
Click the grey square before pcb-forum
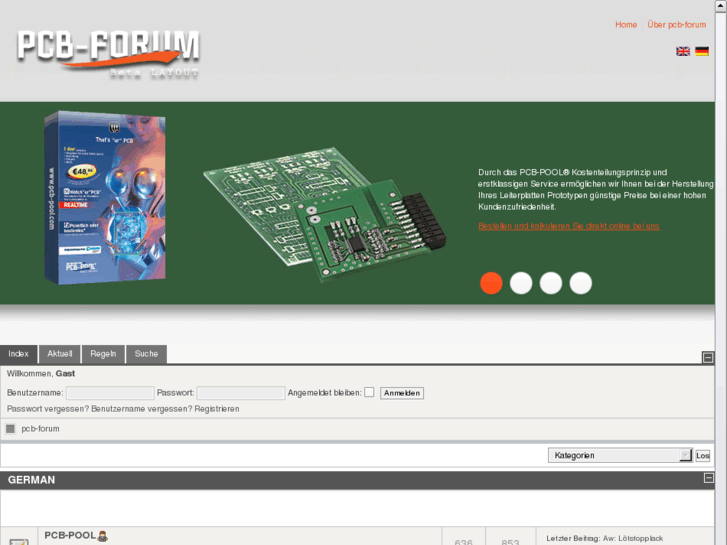tap(10, 429)
